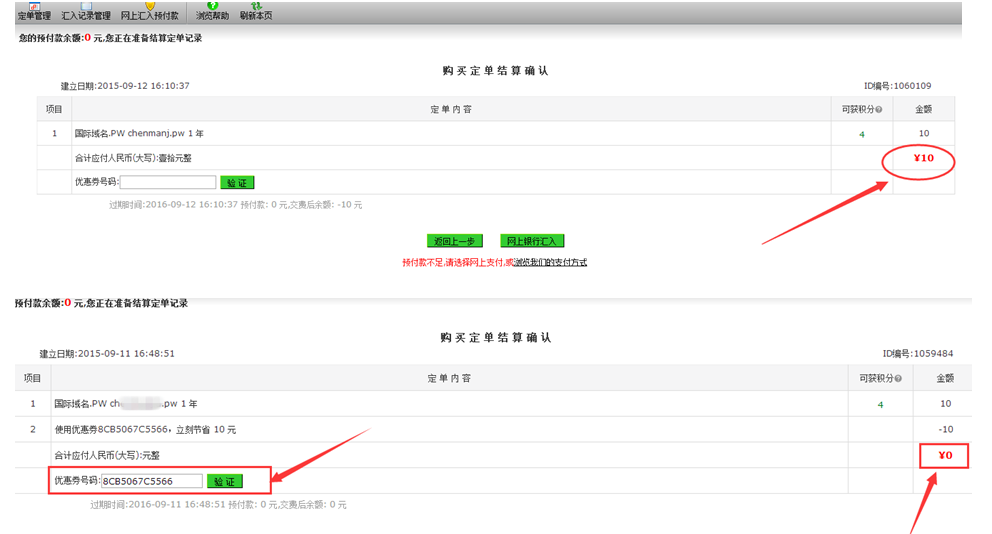The width and height of the screenshot is (992, 534).
Task: Open the 浏览我们的支付方式 link
Action: tap(550, 262)
